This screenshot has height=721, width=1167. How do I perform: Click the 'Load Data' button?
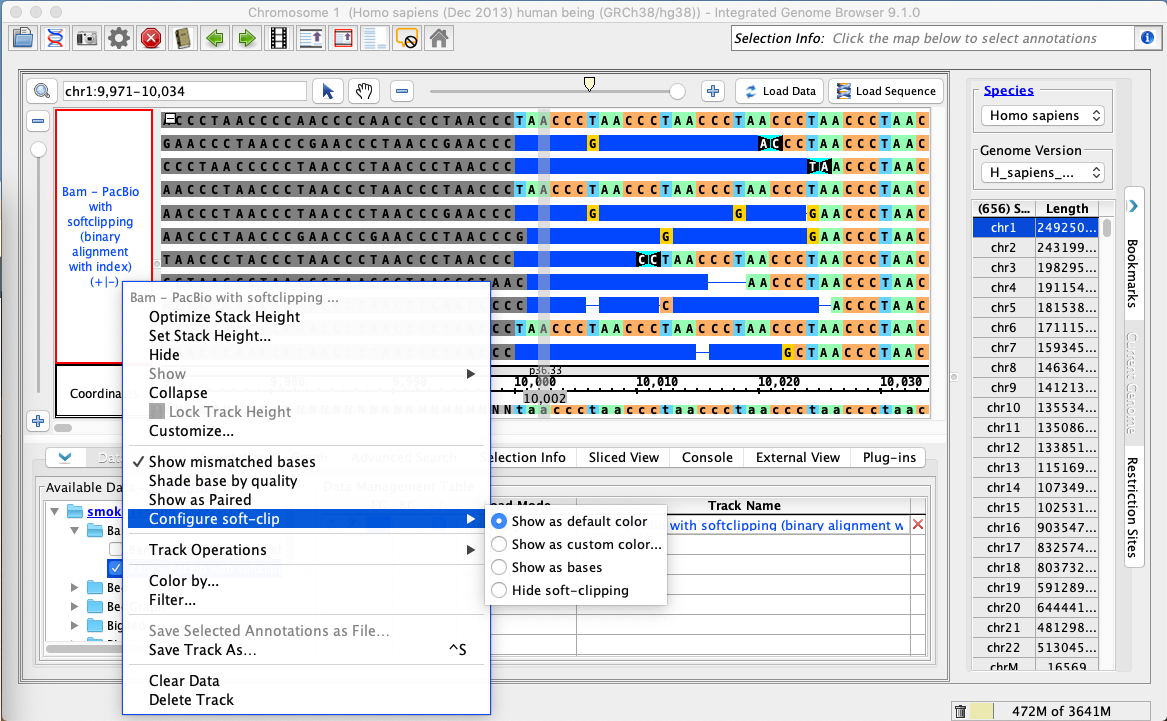(780, 91)
